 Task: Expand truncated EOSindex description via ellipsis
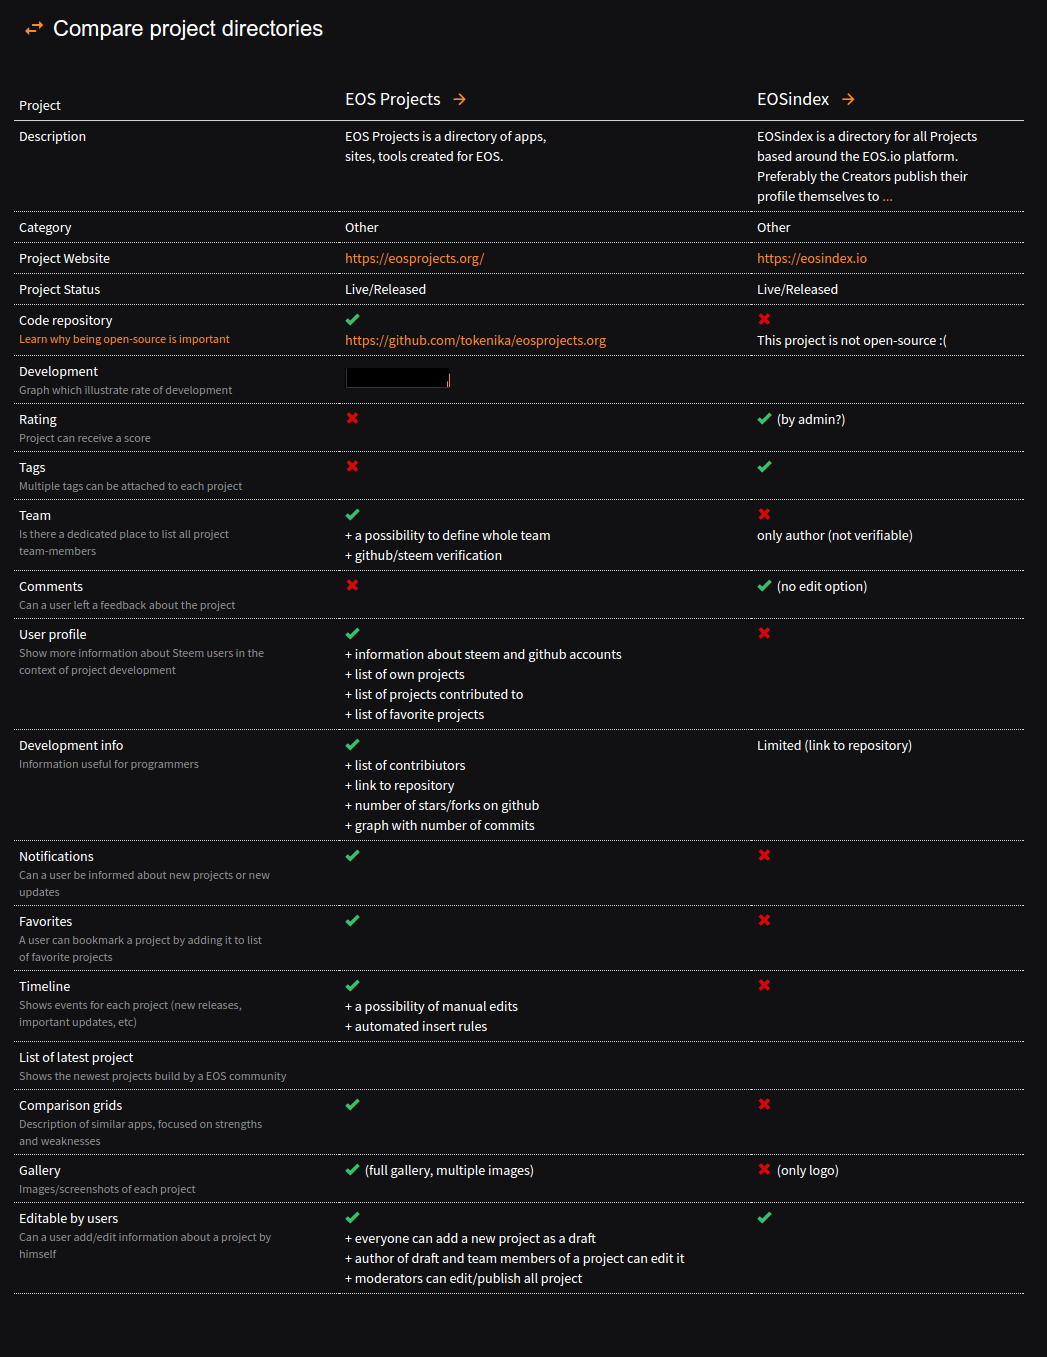click(x=887, y=197)
